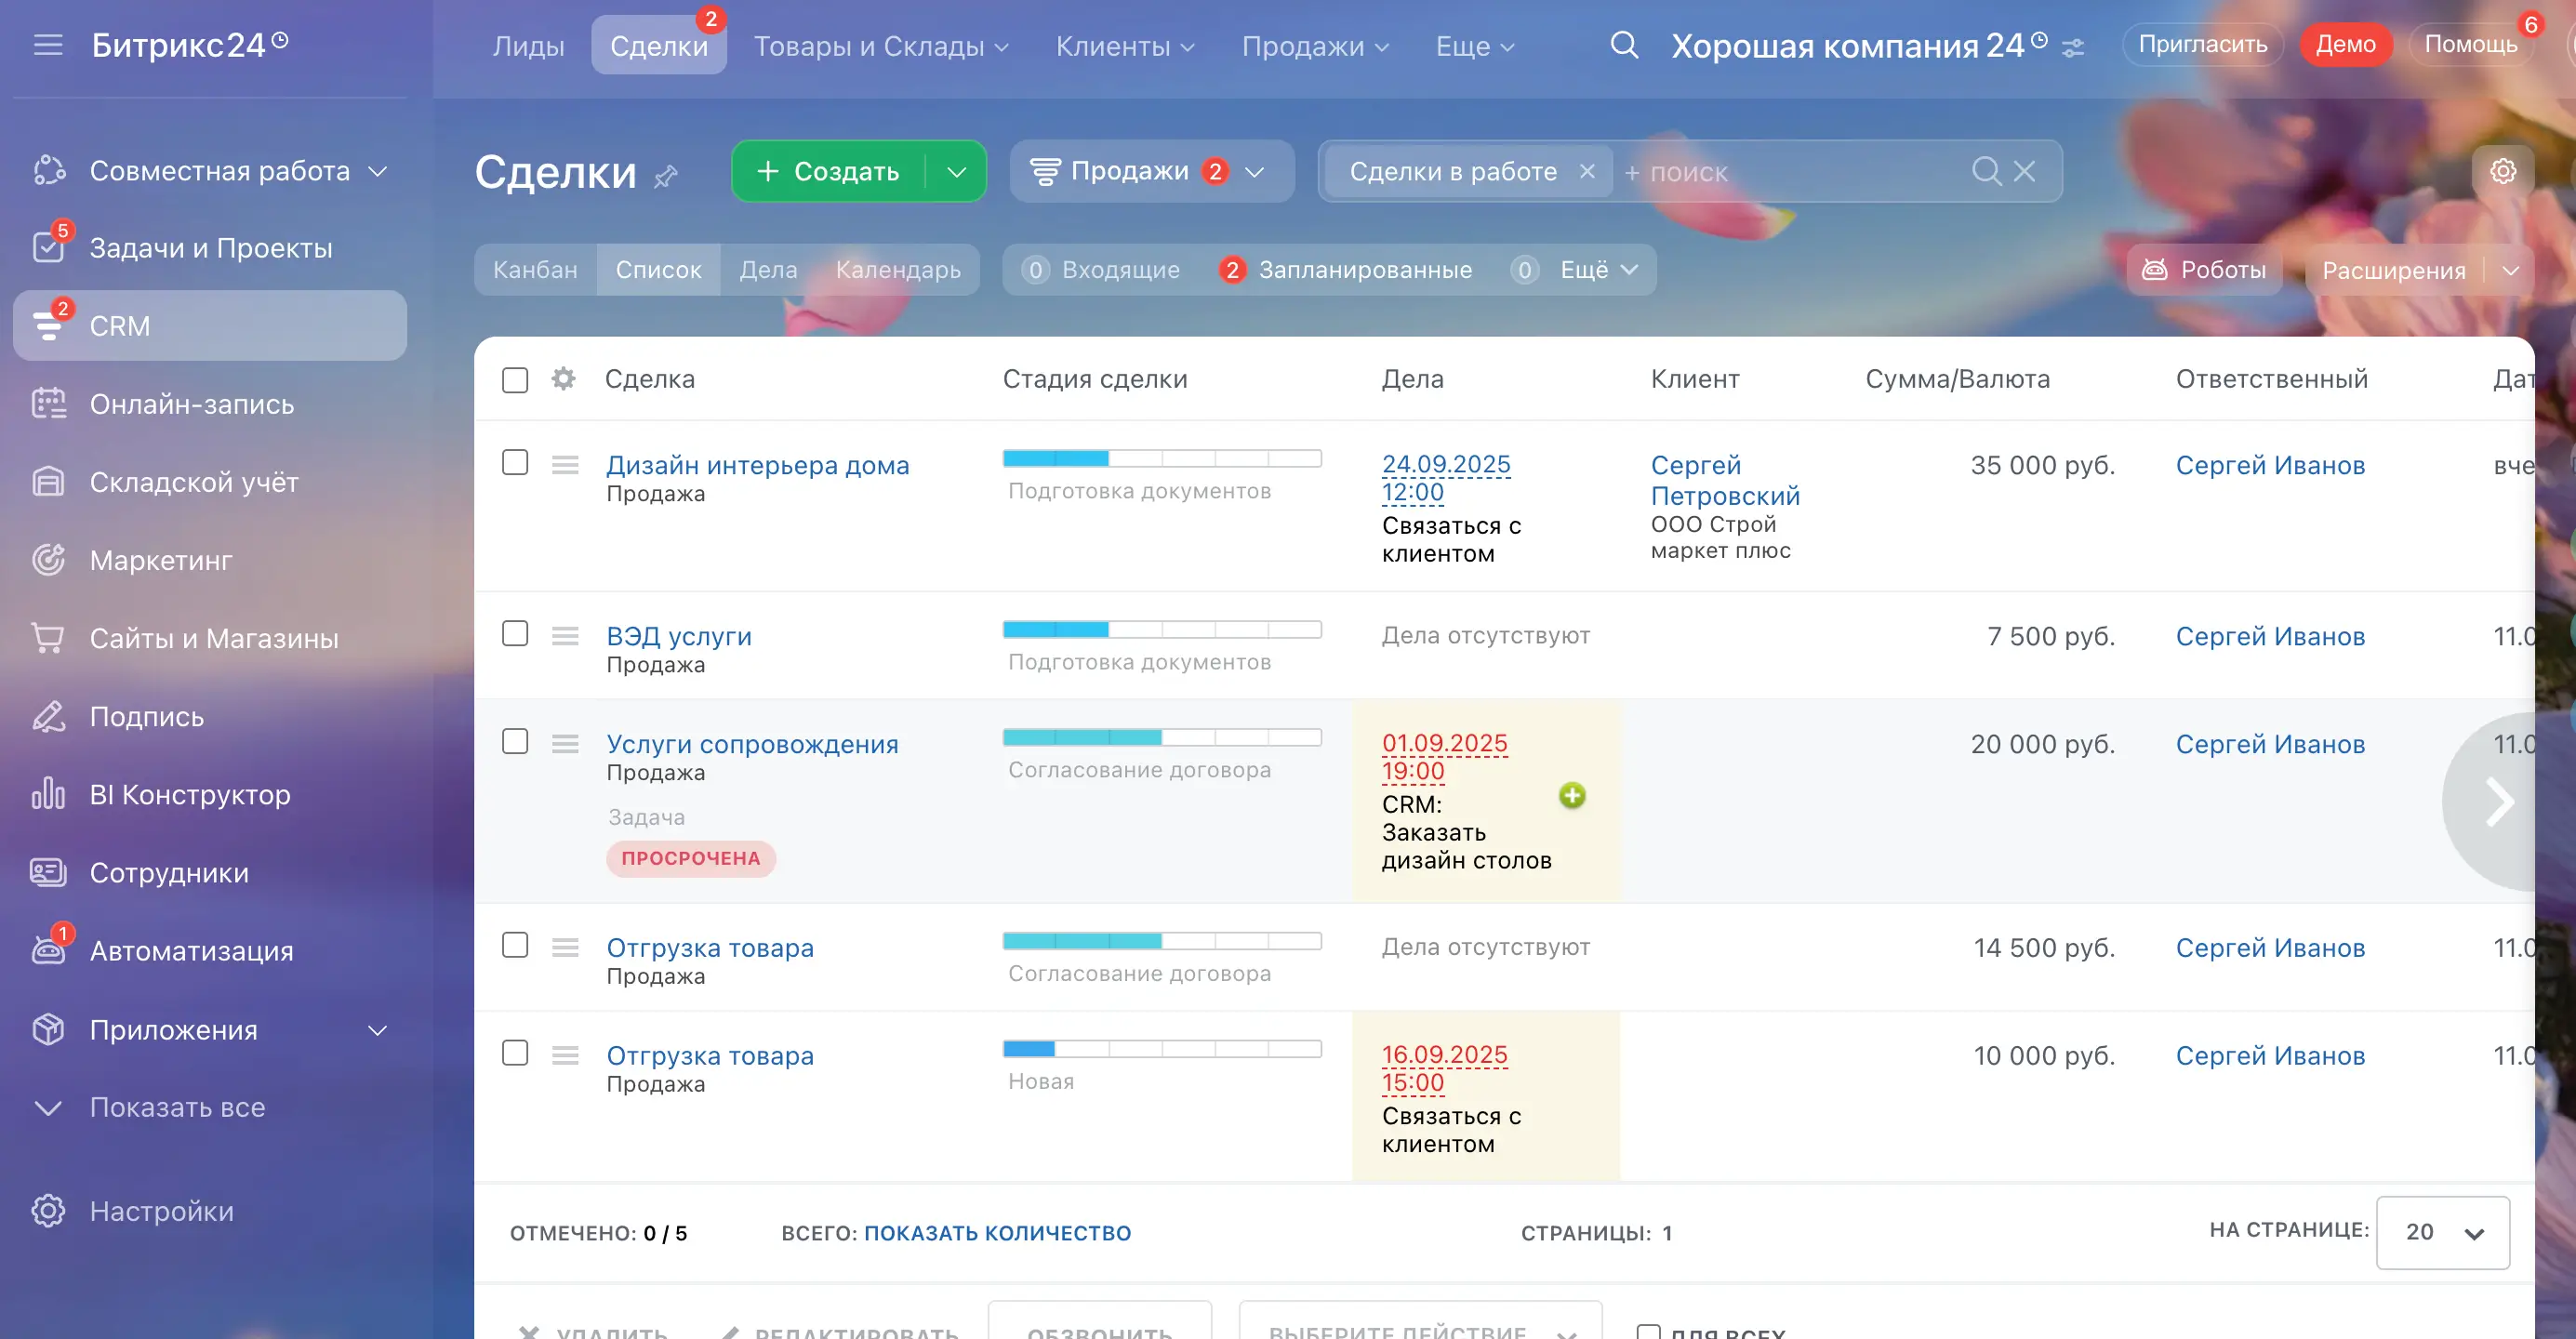Open grid settings gear in table header
The height and width of the screenshot is (1339, 2576).
(x=563, y=379)
